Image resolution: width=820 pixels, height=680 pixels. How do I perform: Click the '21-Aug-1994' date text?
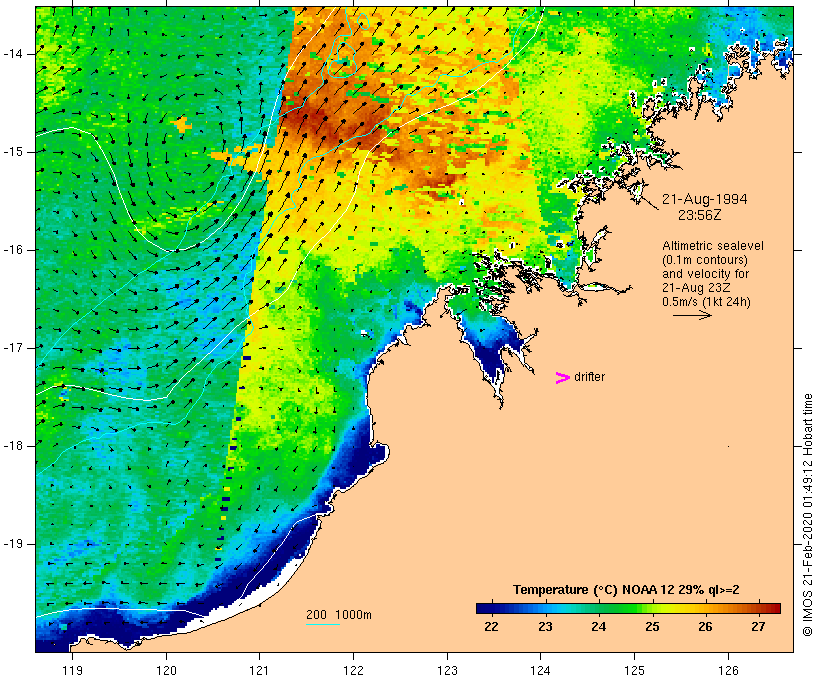coord(704,199)
